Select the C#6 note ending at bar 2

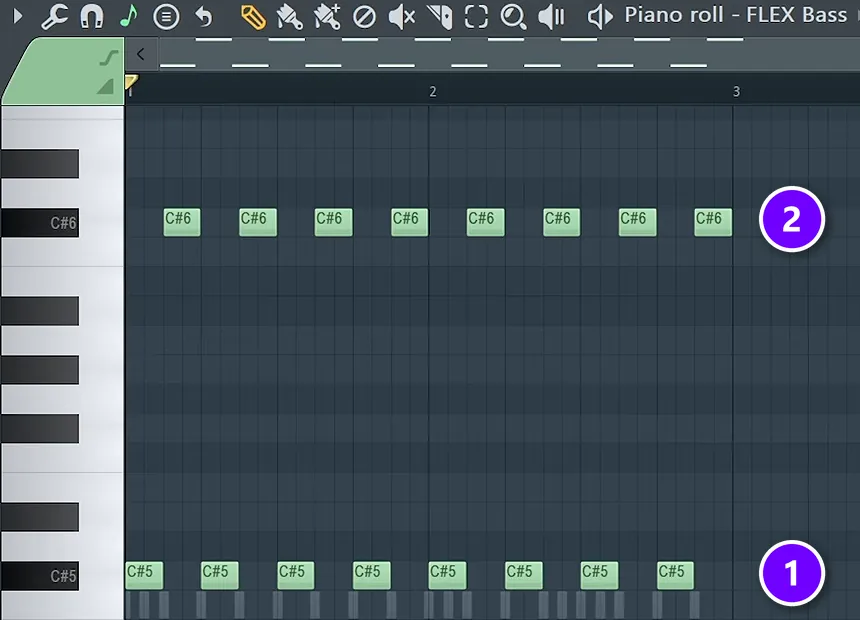[410, 222]
